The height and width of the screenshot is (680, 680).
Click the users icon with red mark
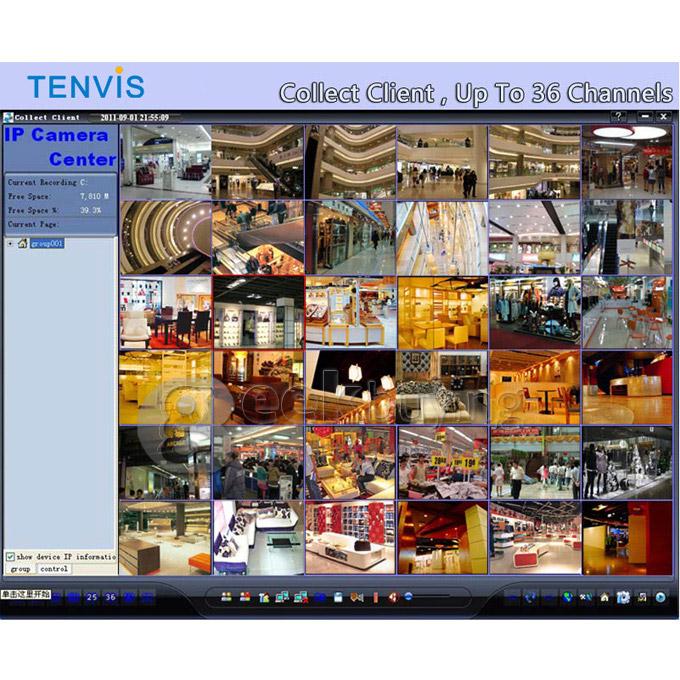coord(245,597)
